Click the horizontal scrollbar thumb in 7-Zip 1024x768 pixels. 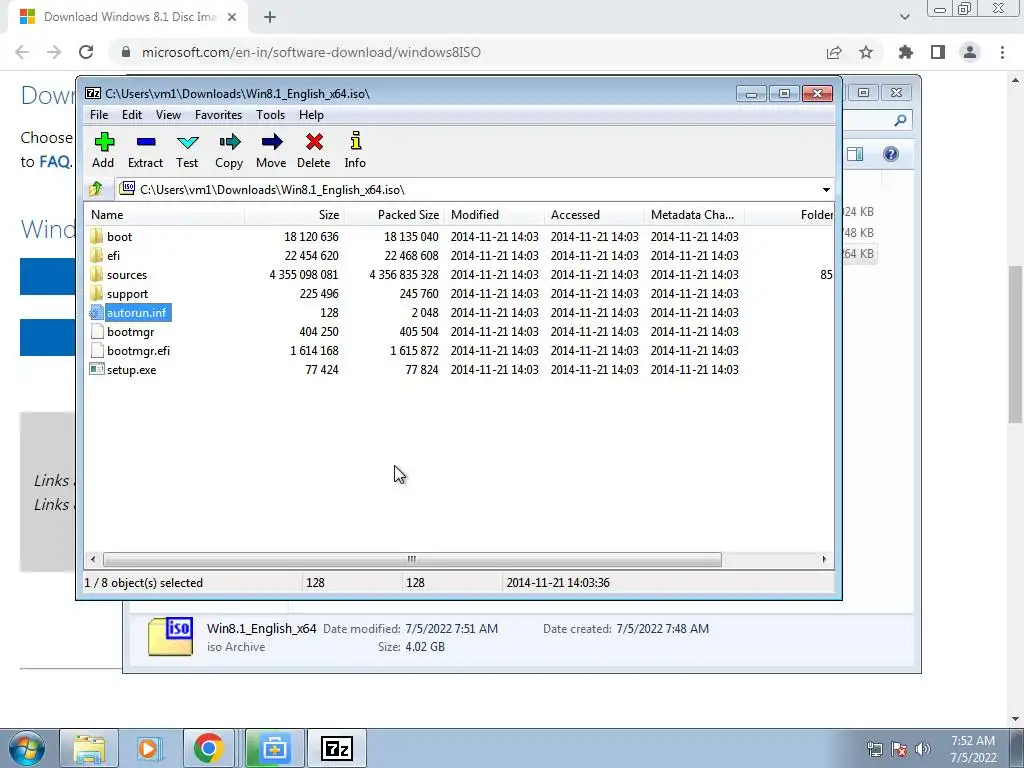pyautogui.click(x=412, y=559)
